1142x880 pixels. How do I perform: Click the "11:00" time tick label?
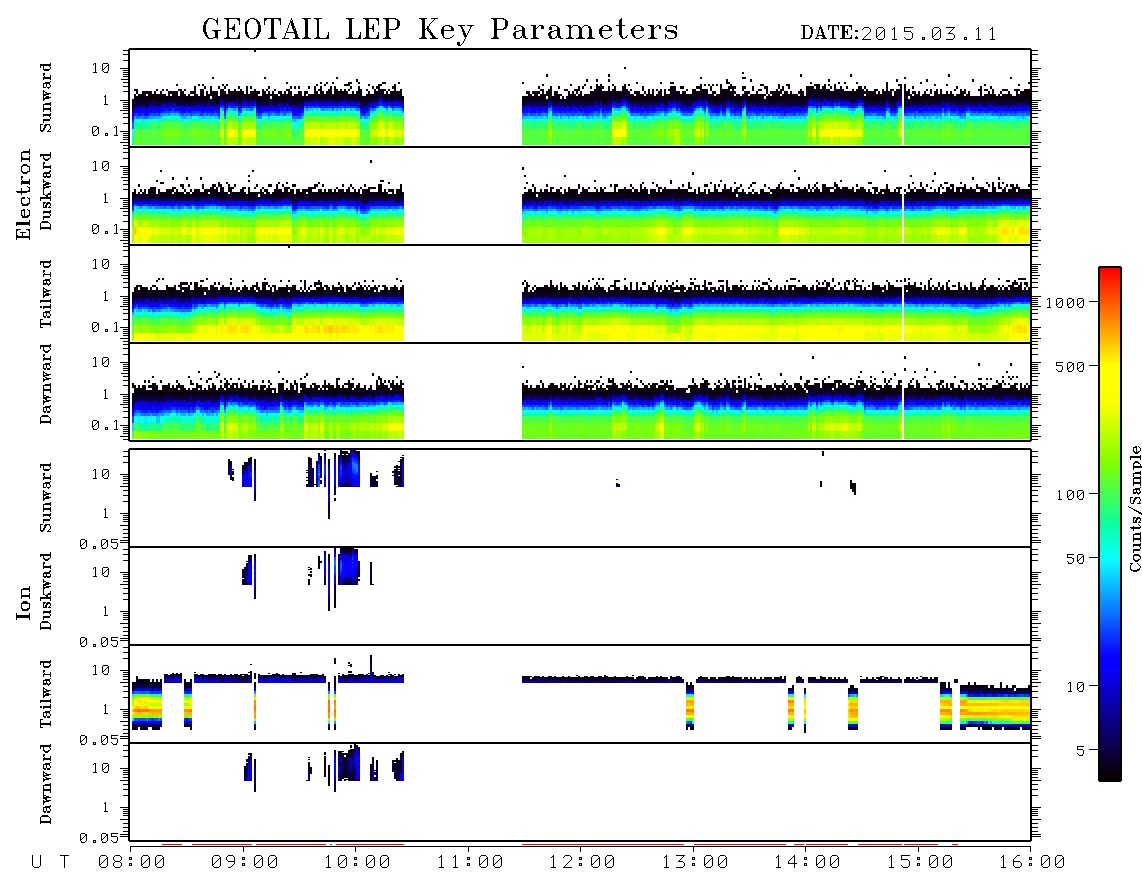tap(470, 863)
